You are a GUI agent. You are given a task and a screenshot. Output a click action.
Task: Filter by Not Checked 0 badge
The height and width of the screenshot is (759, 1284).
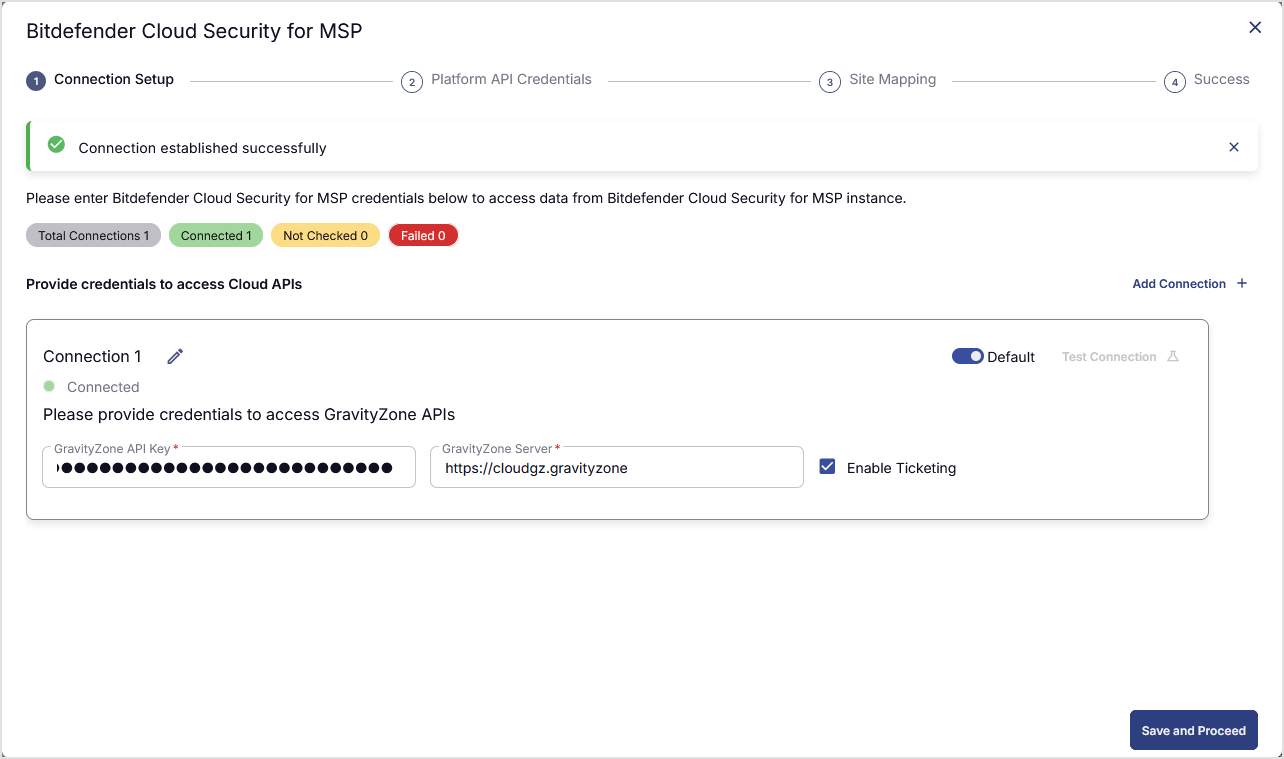click(x=325, y=235)
